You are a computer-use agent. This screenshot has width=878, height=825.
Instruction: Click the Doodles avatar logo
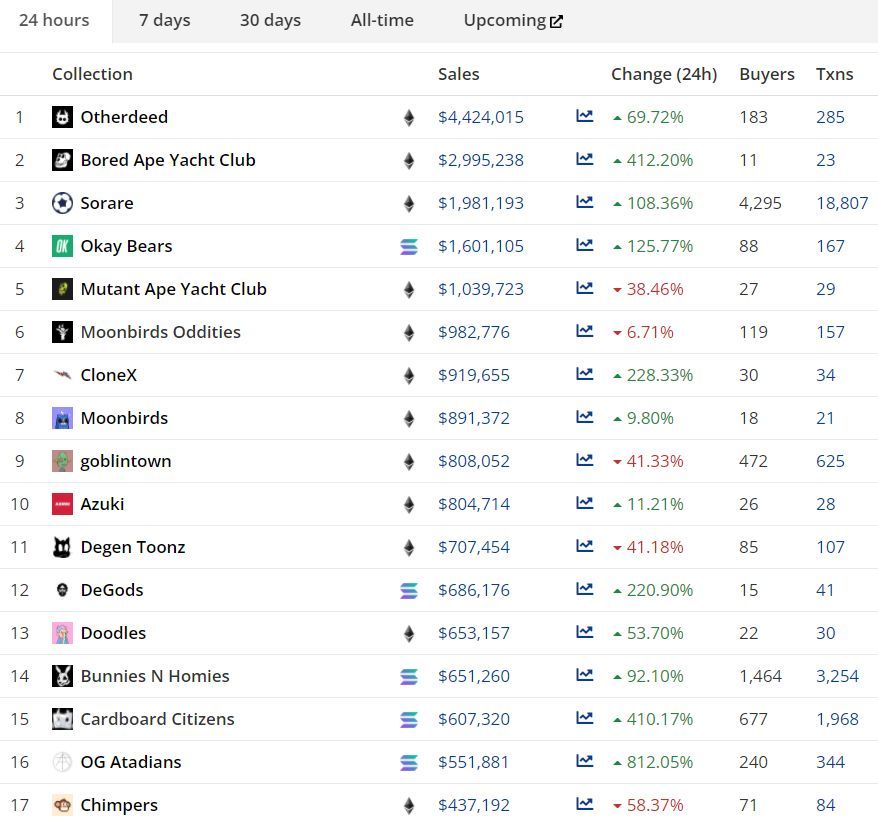62,633
